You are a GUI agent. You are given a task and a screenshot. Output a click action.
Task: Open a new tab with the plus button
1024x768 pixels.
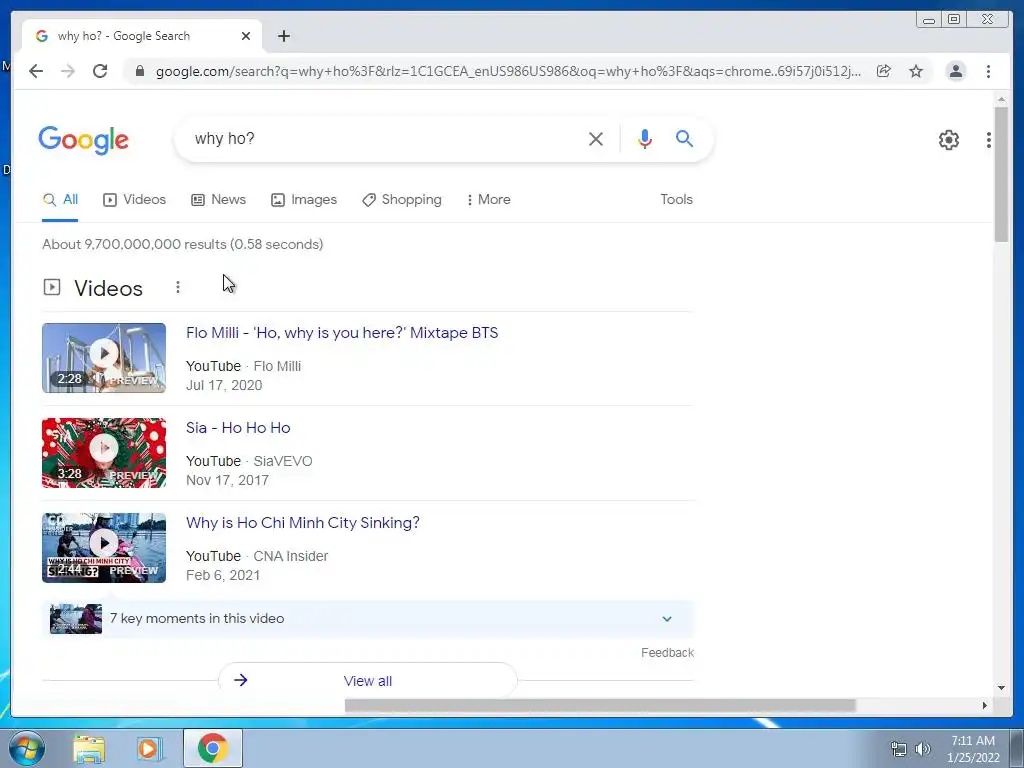283,36
